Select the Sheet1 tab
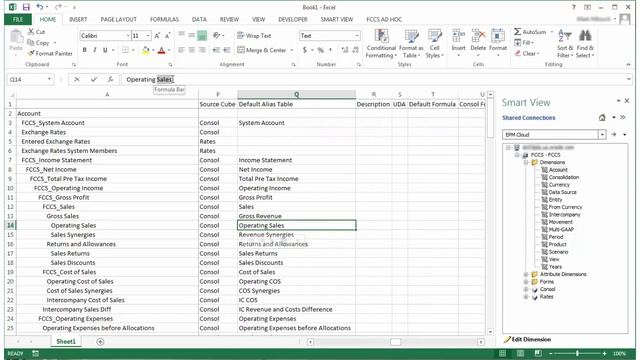Image resolution: width=640 pixels, height=360 pixels. click(x=66, y=342)
